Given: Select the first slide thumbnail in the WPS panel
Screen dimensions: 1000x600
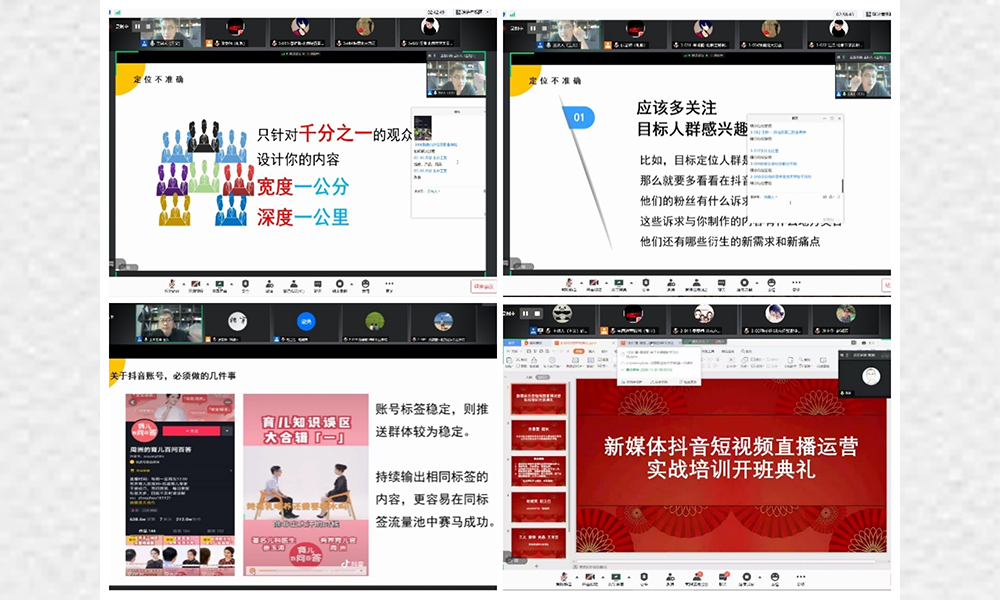Looking at the screenshot, I should 538,400.
